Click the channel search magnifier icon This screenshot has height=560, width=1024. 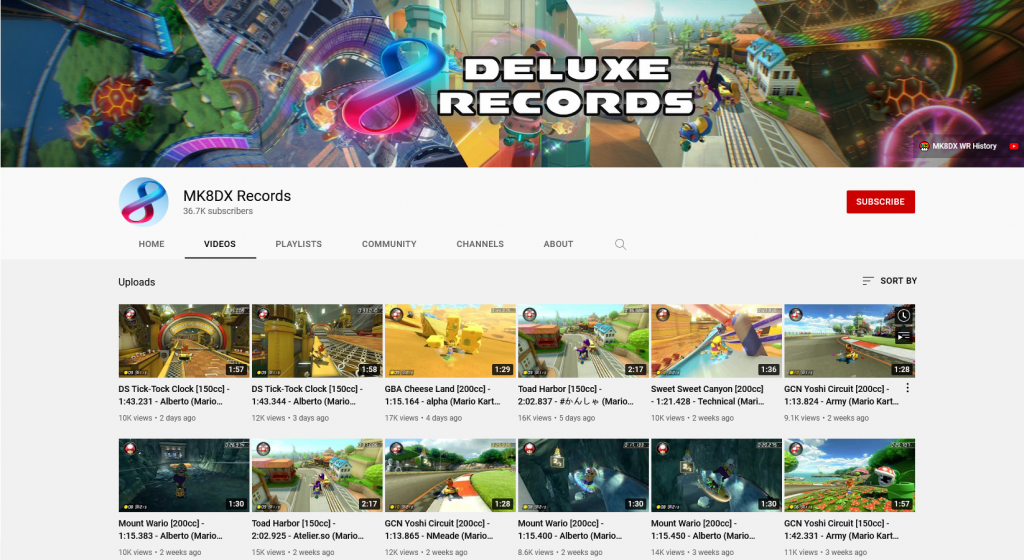(620, 244)
